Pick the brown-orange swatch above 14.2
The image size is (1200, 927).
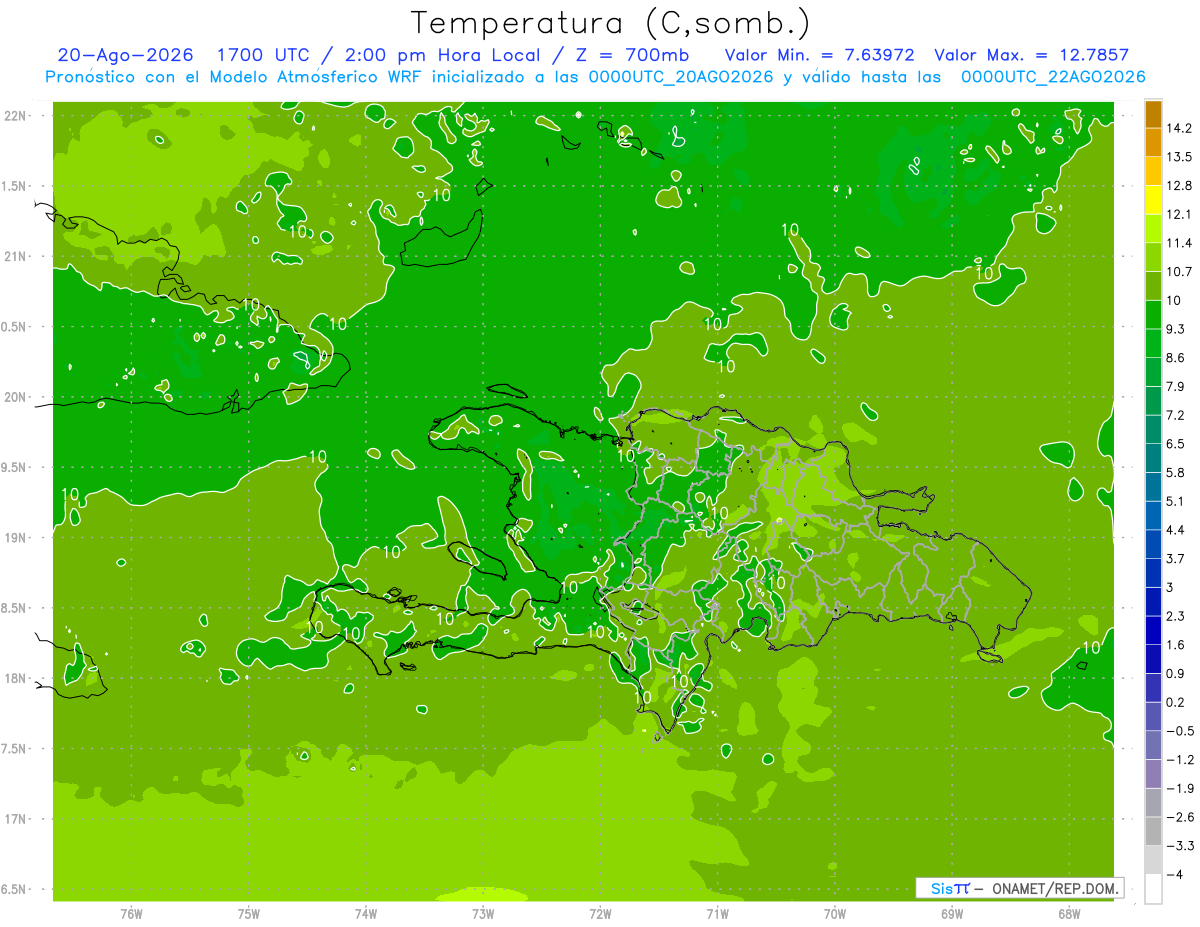click(1153, 114)
